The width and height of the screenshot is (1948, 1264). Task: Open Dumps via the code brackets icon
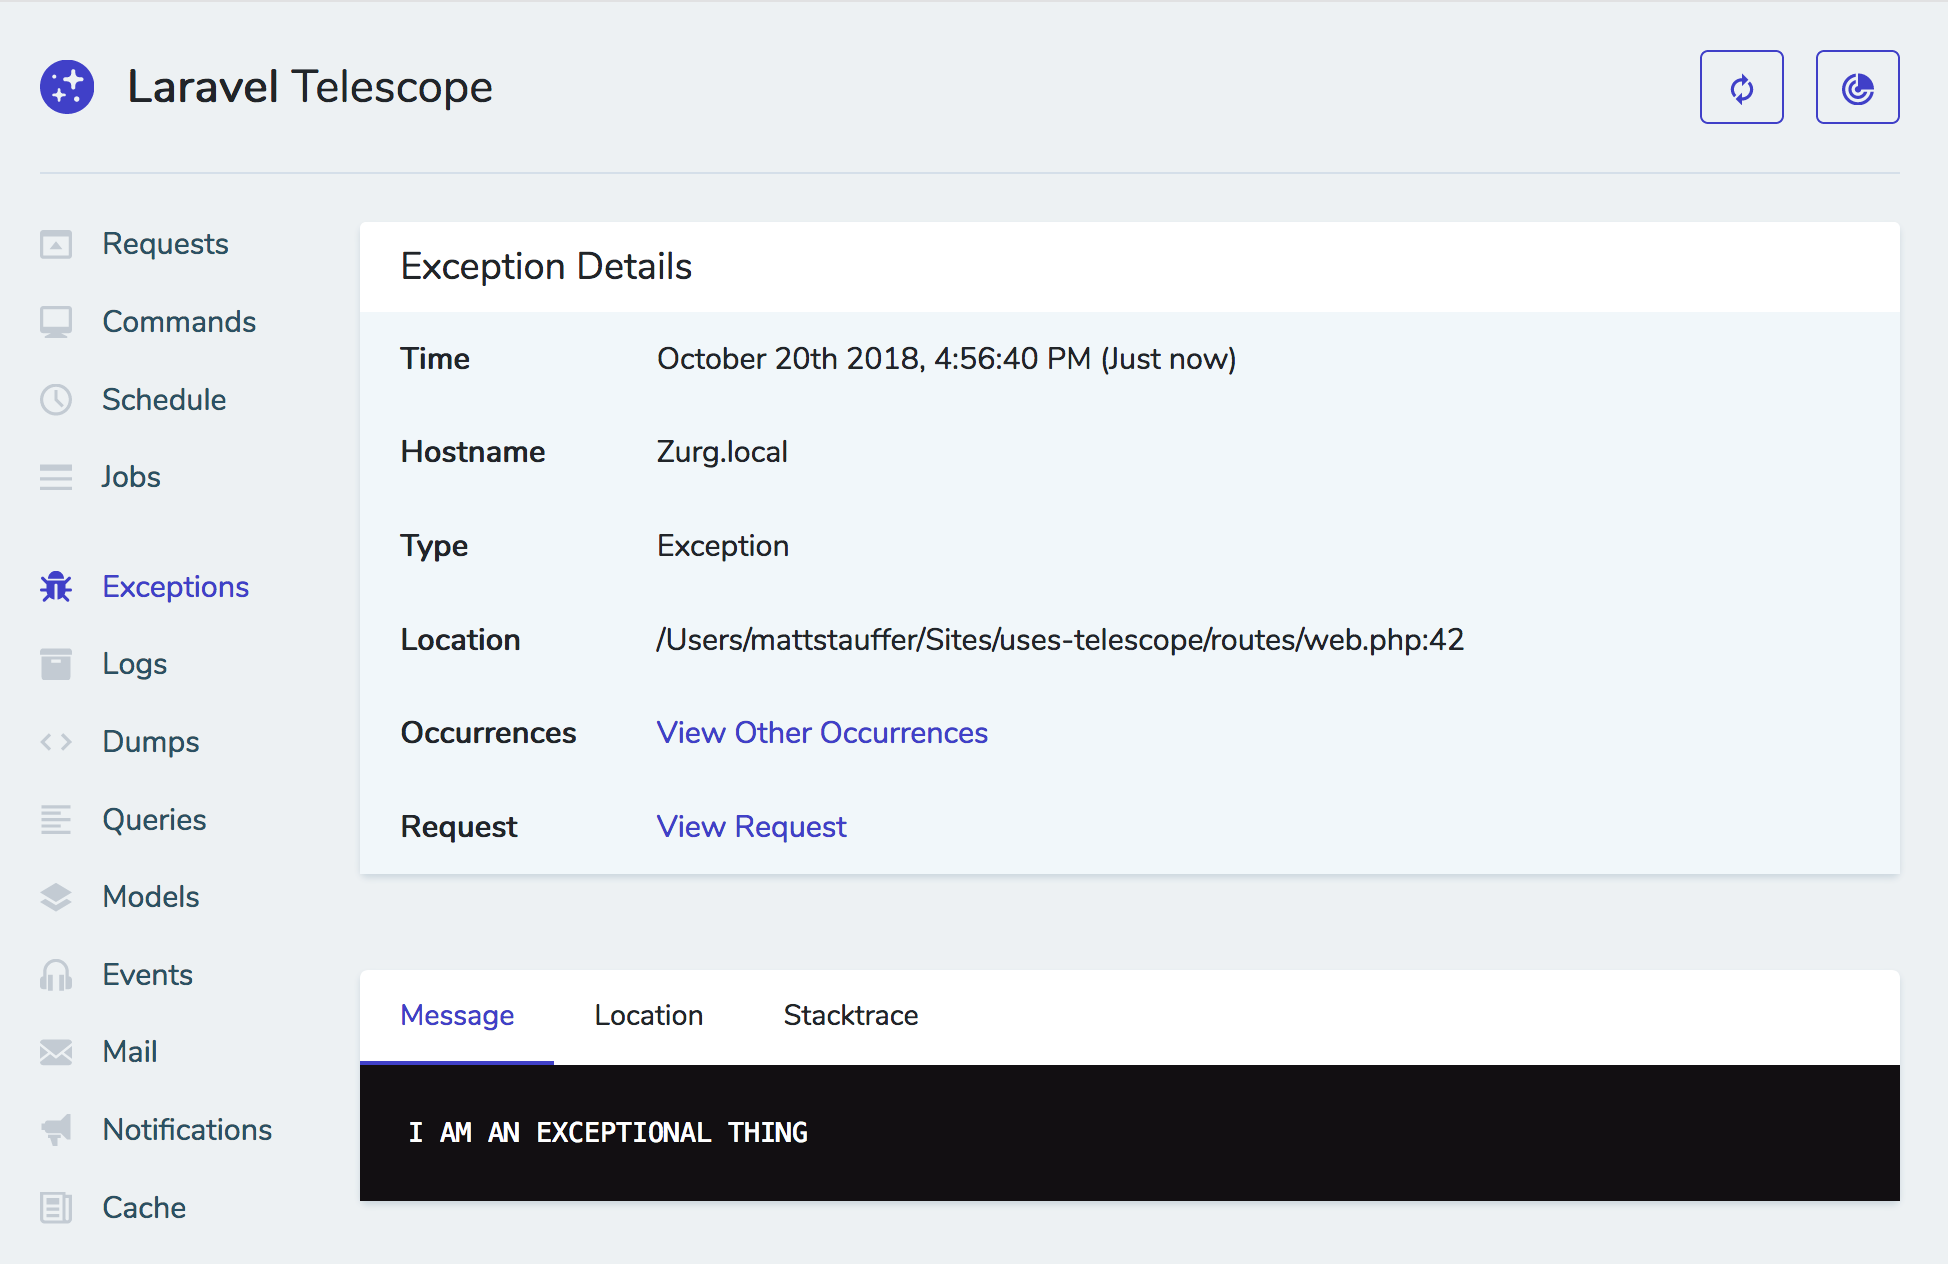[x=56, y=741]
